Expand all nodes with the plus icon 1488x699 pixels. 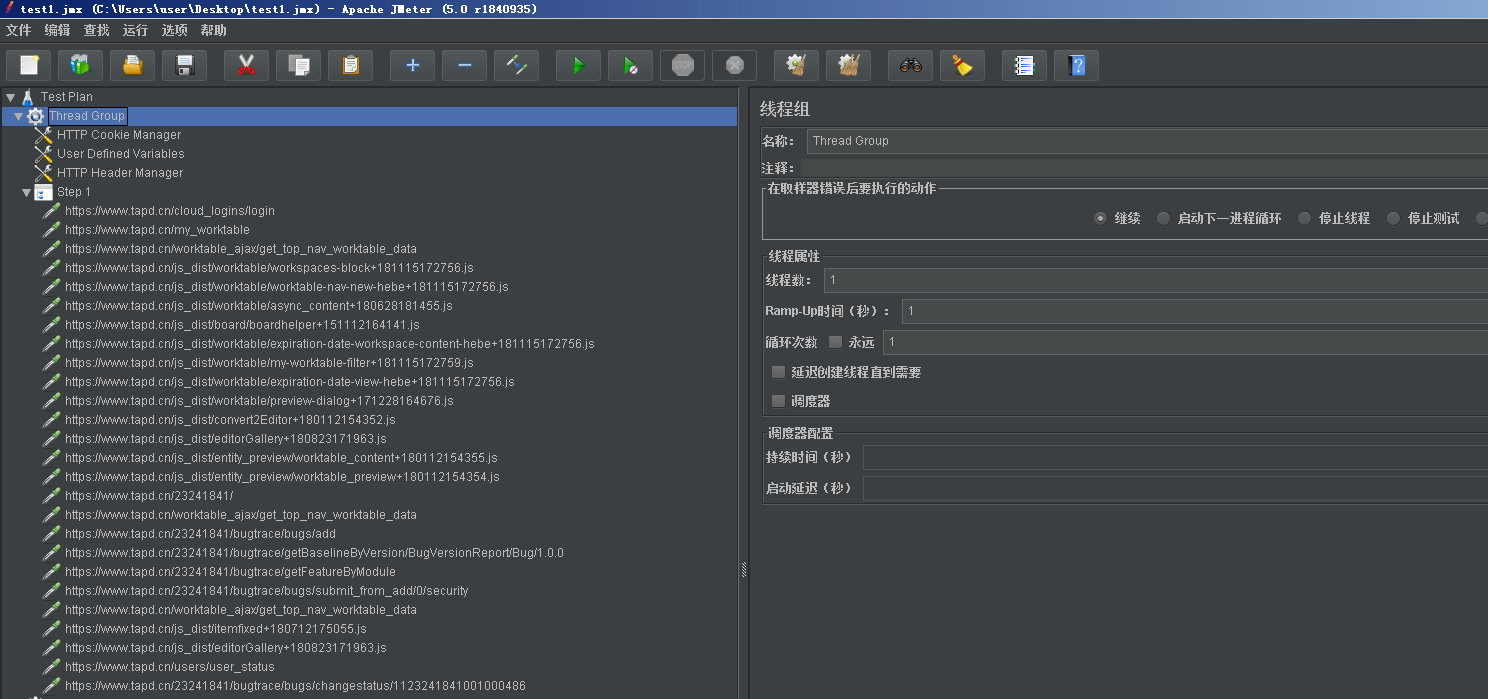pyautogui.click(x=412, y=66)
